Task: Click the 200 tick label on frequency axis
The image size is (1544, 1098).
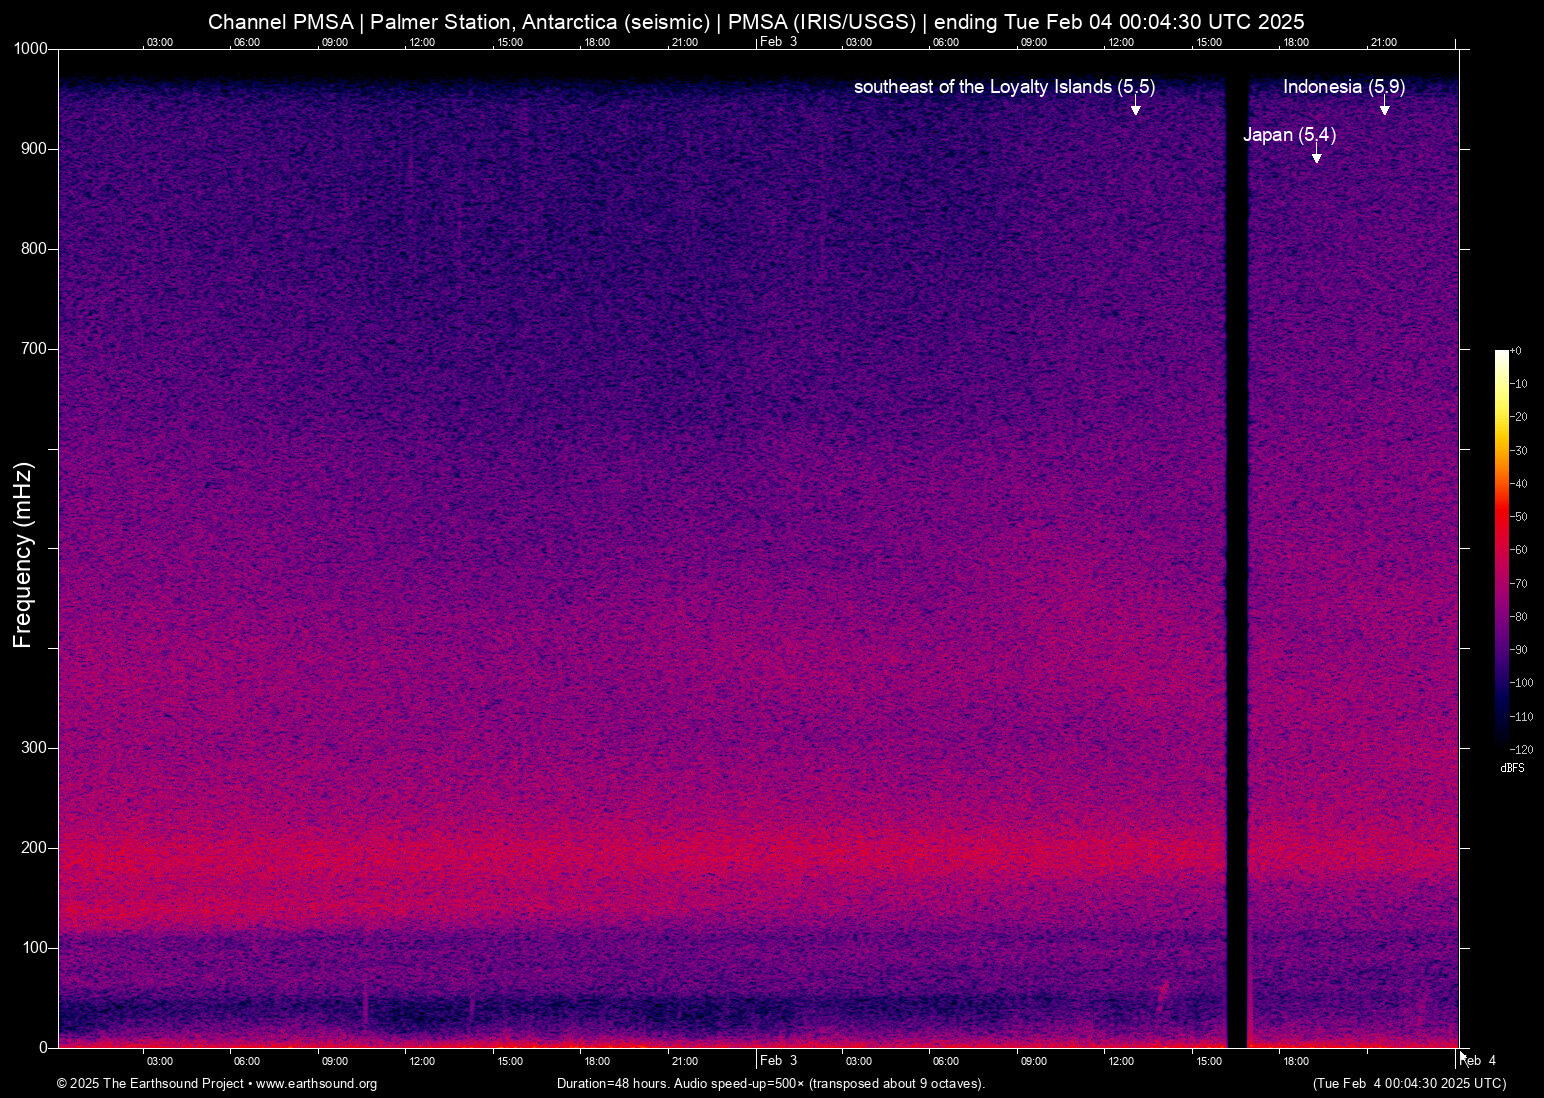Action: tap(34, 848)
